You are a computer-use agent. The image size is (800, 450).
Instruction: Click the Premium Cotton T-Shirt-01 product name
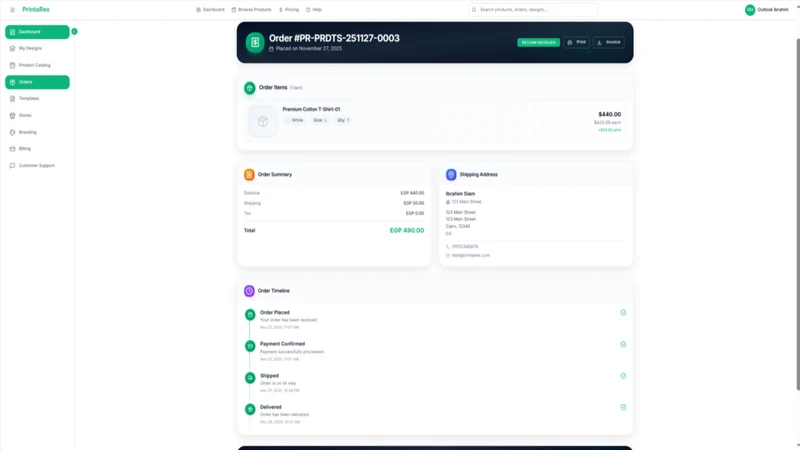[x=311, y=109]
